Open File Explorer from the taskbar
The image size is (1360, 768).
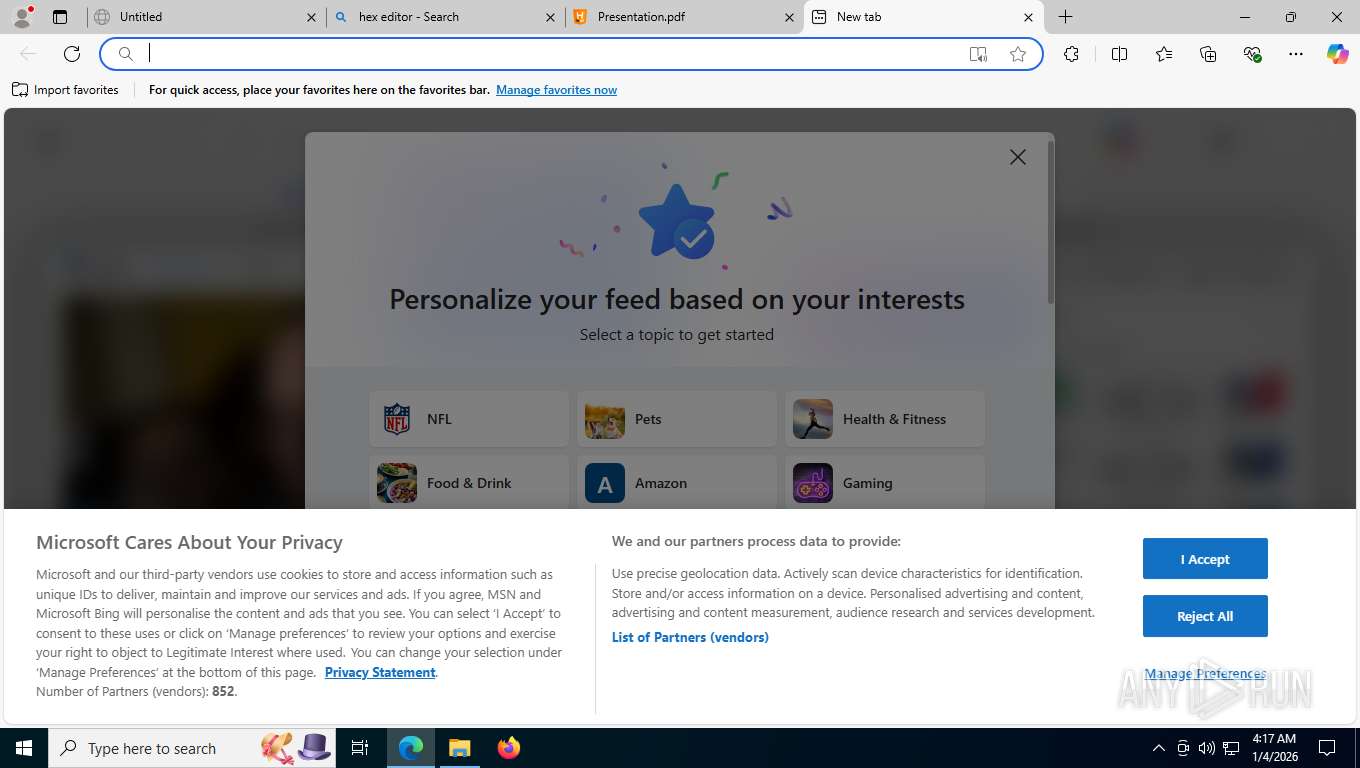click(x=459, y=748)
